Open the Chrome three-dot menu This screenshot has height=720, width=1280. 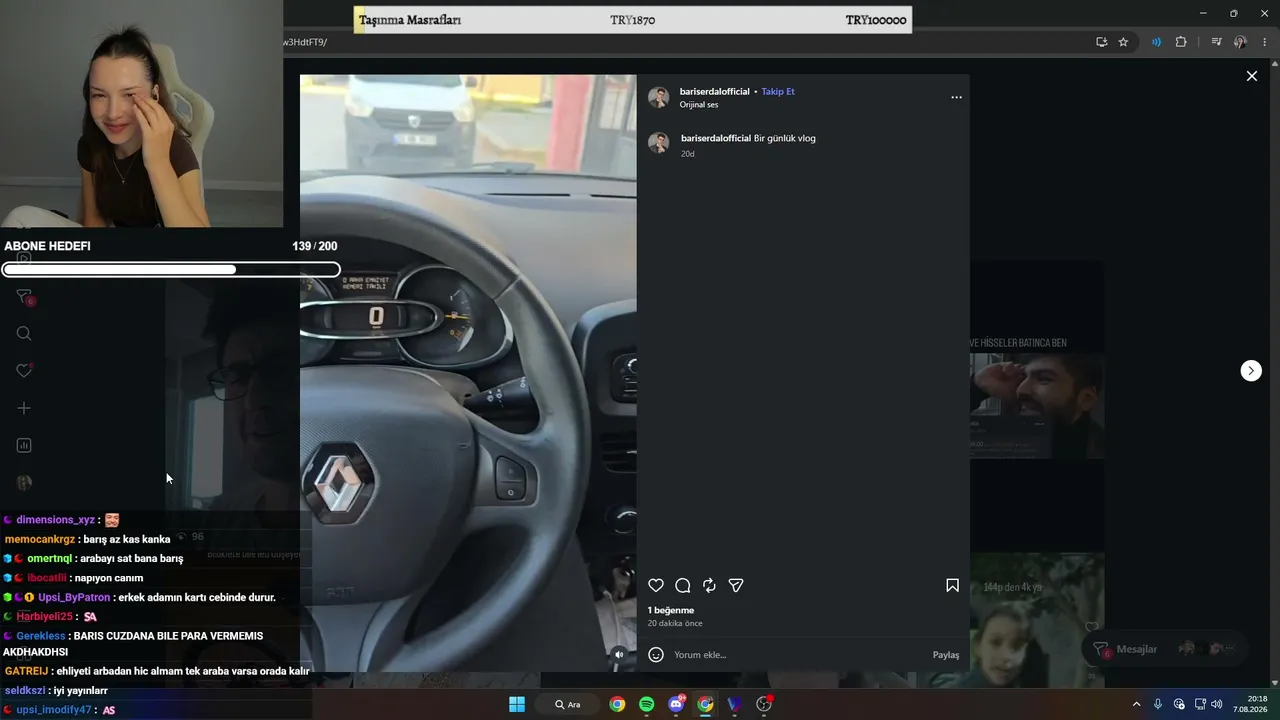[1265, 42]
